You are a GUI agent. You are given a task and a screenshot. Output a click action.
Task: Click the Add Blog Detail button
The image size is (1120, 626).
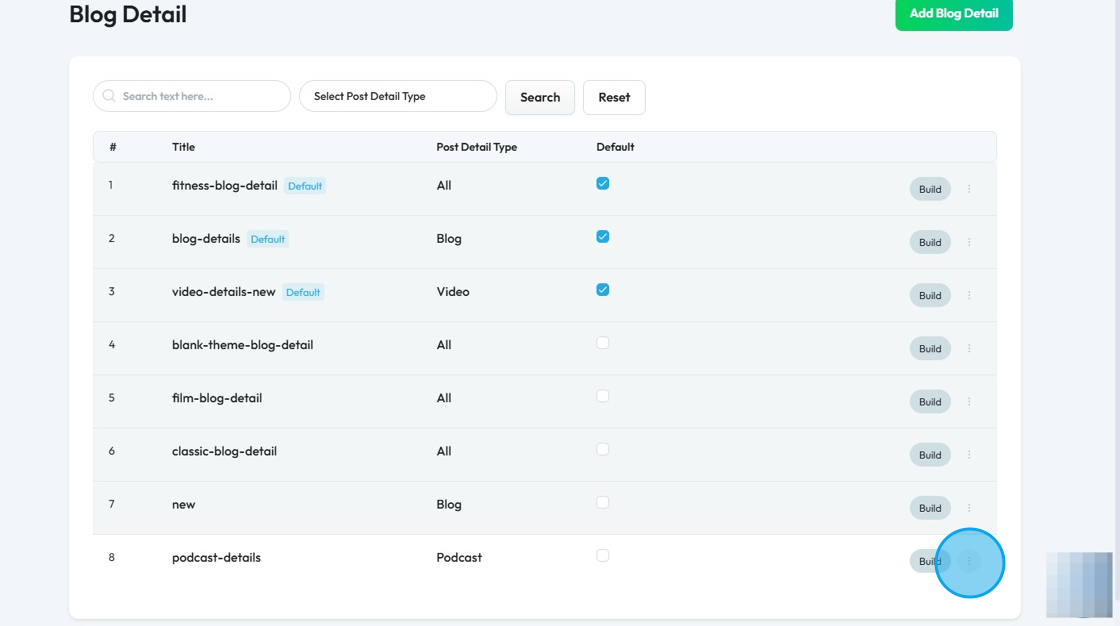click(x=953, y=14)
